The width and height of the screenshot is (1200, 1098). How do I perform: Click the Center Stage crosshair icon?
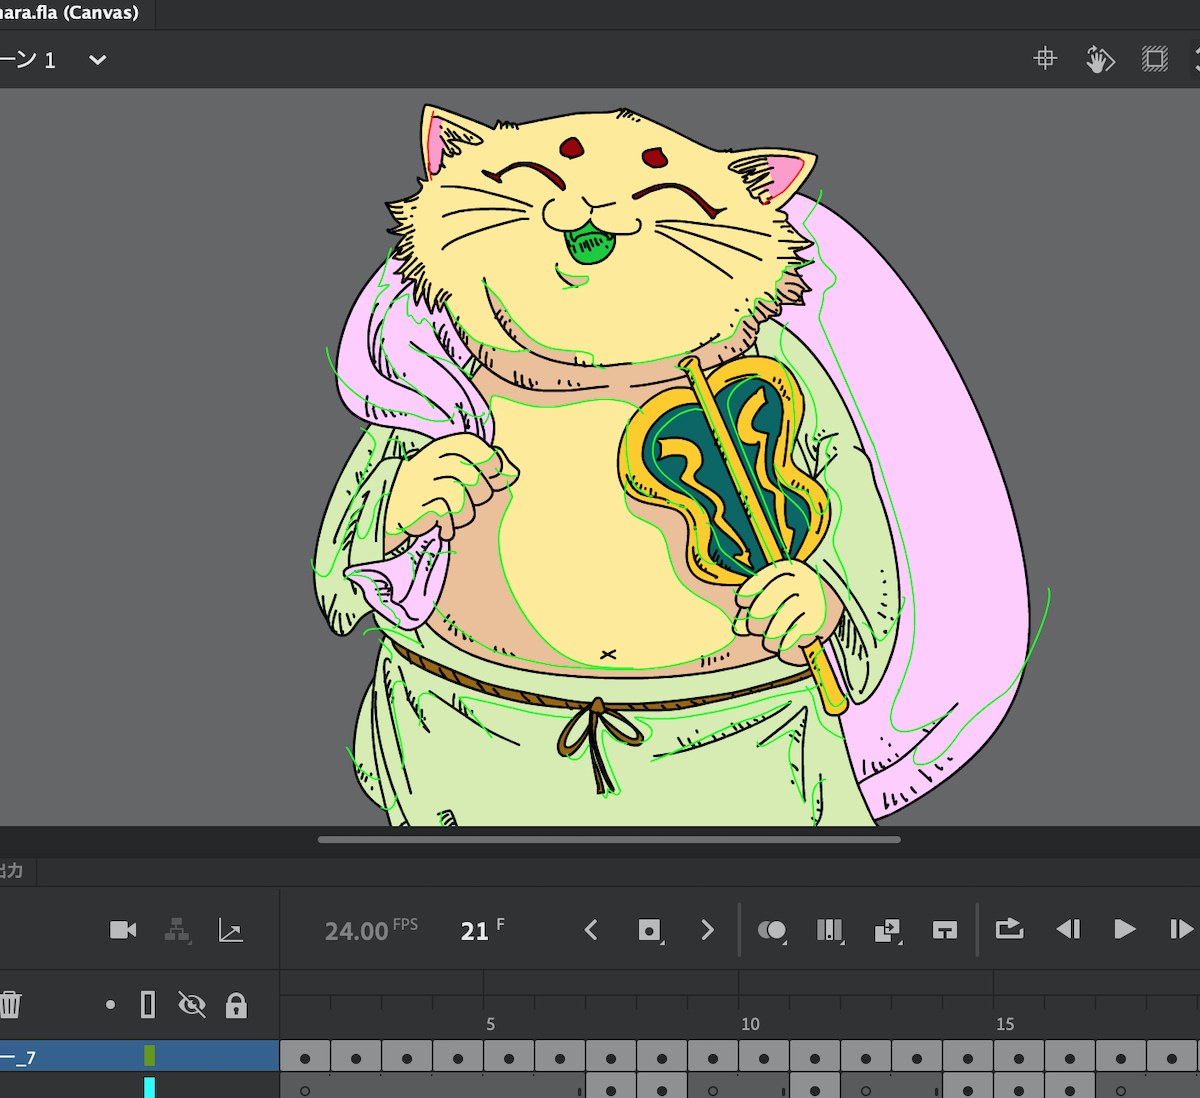[x=1045, y=59]
